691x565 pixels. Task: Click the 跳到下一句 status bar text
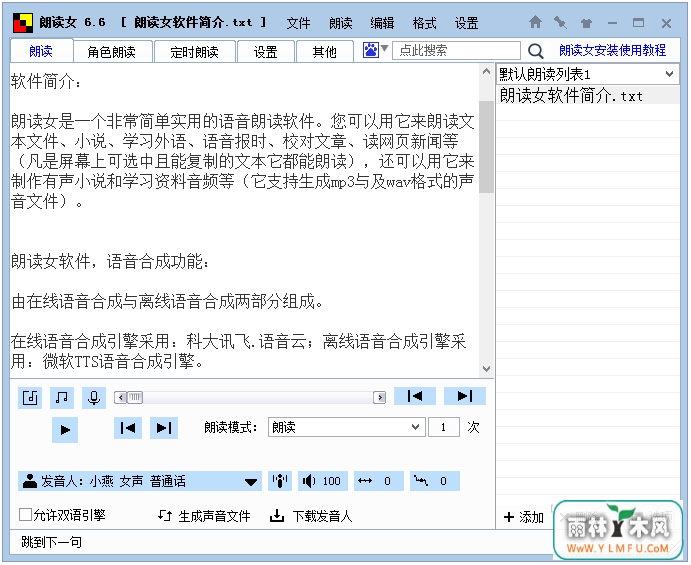click(51, 542)
